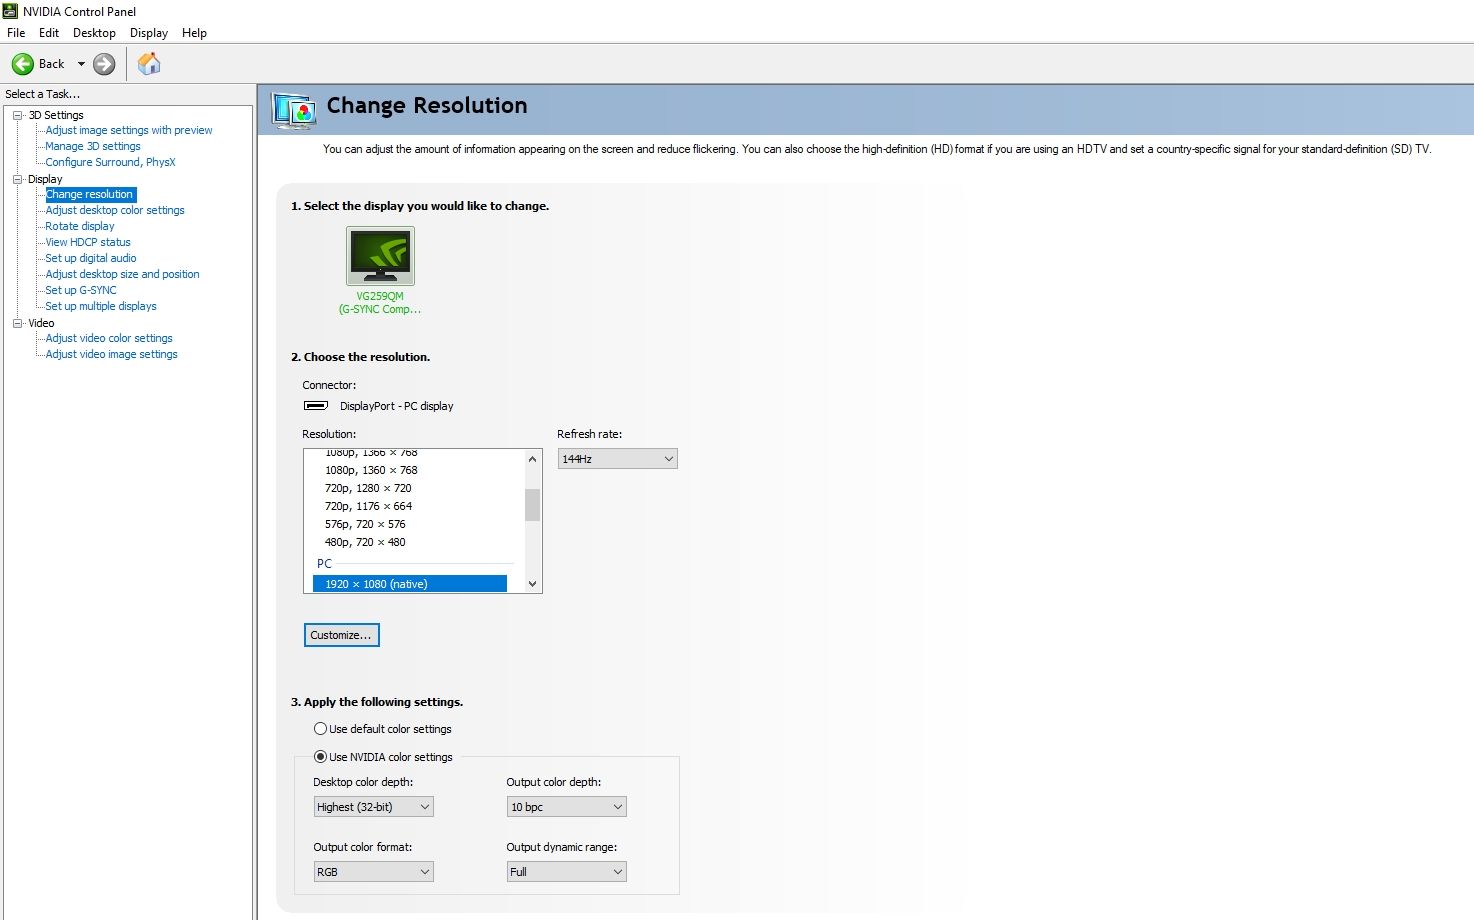This screenshot has height=920, width=1474.
Task: Open the File menu
Action: point(16,33)
